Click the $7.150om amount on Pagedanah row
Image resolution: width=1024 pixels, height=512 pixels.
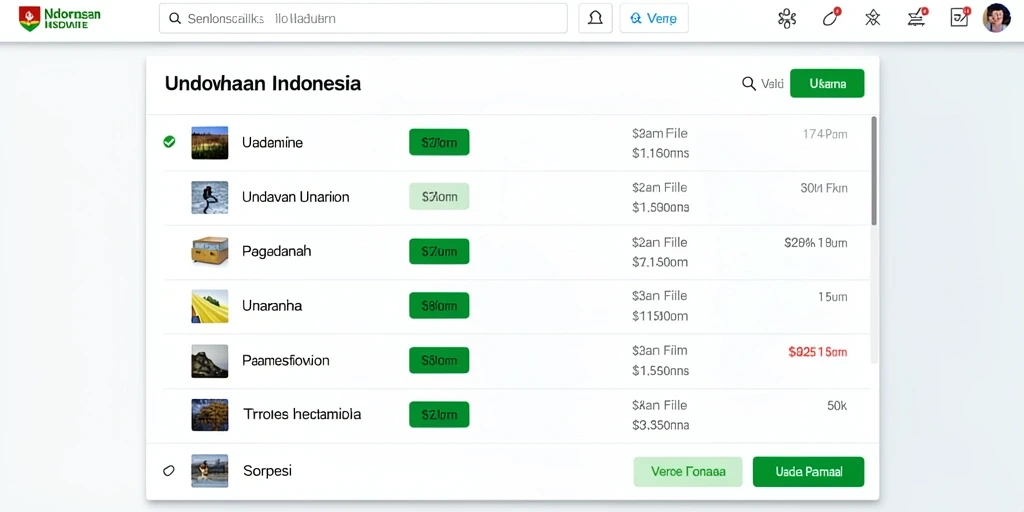[x=660, y=263]
